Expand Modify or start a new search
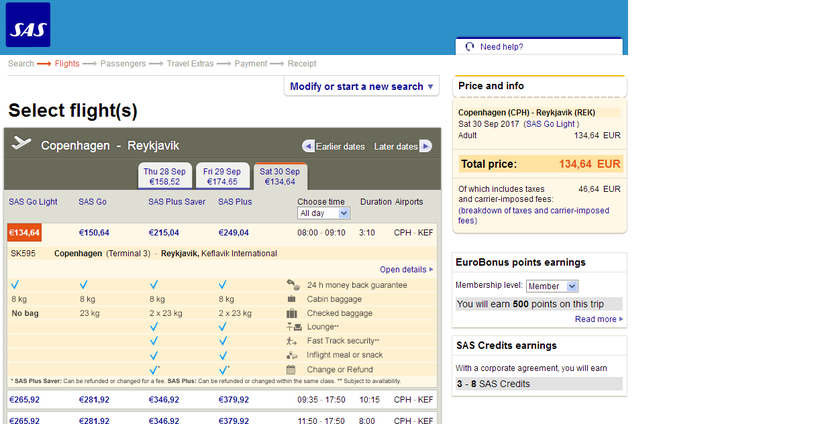This screenshot has width=820, height=424. pyautogui.click(x=362, y=87)
